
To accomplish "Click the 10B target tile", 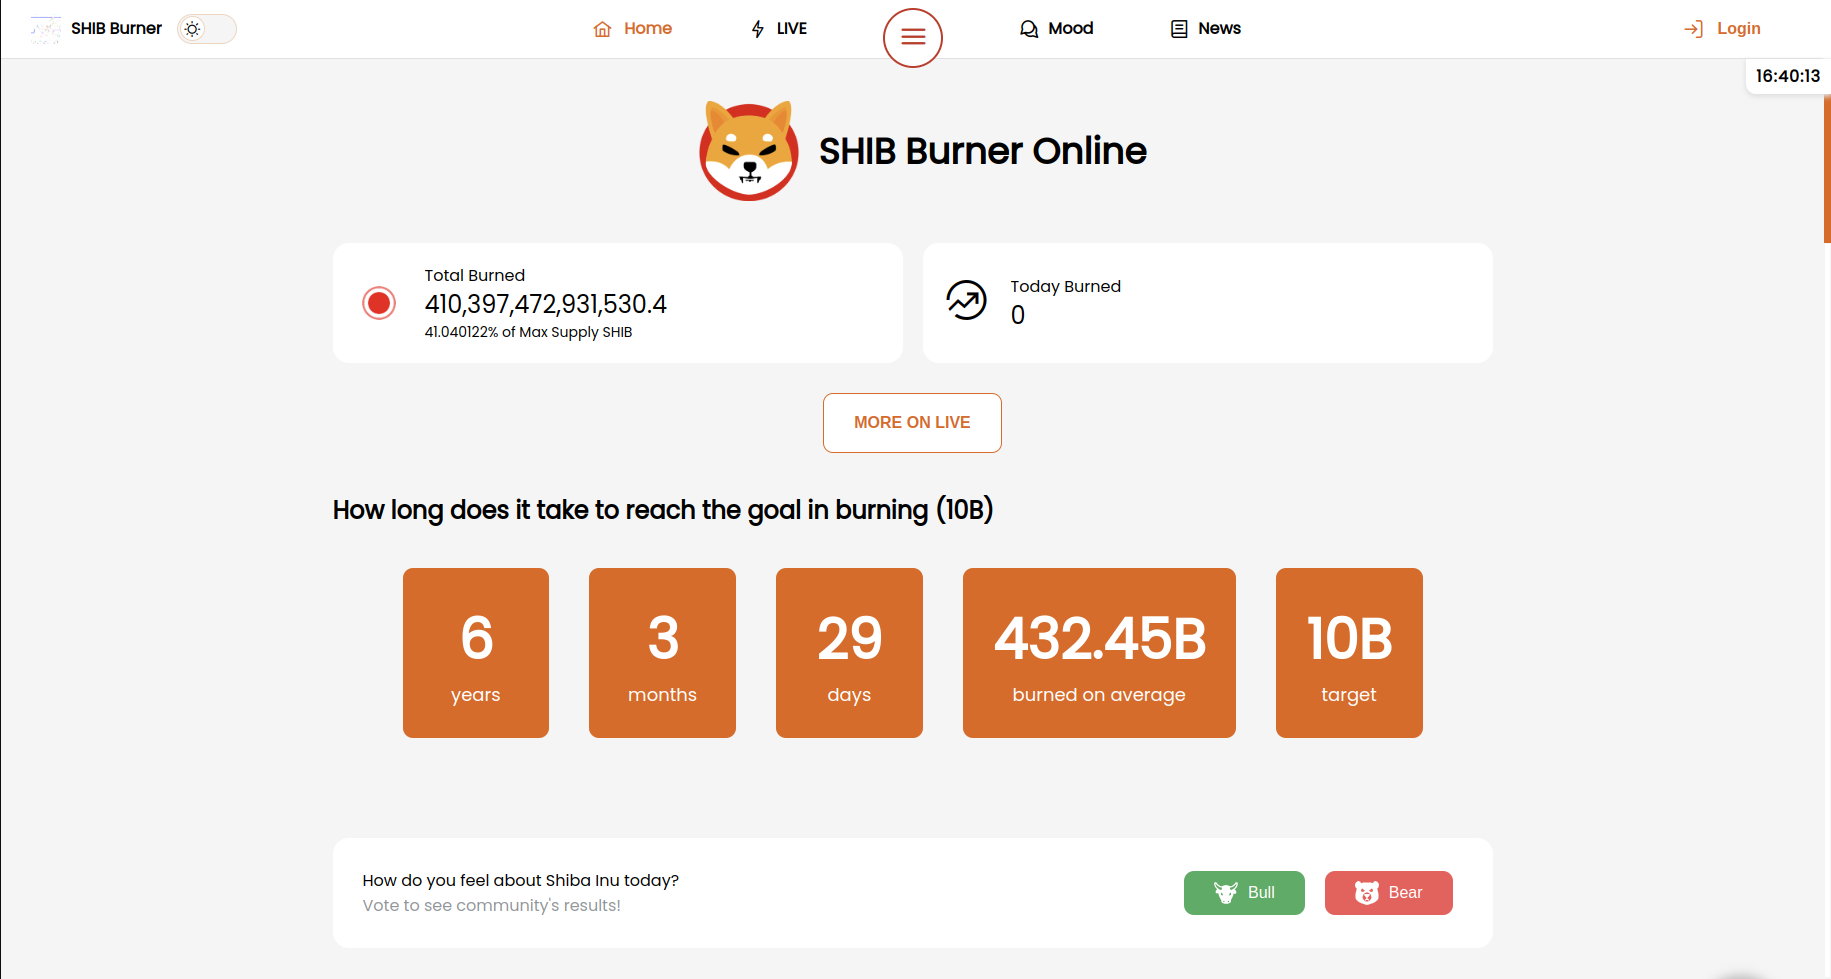I will (x=1349, y=653).
